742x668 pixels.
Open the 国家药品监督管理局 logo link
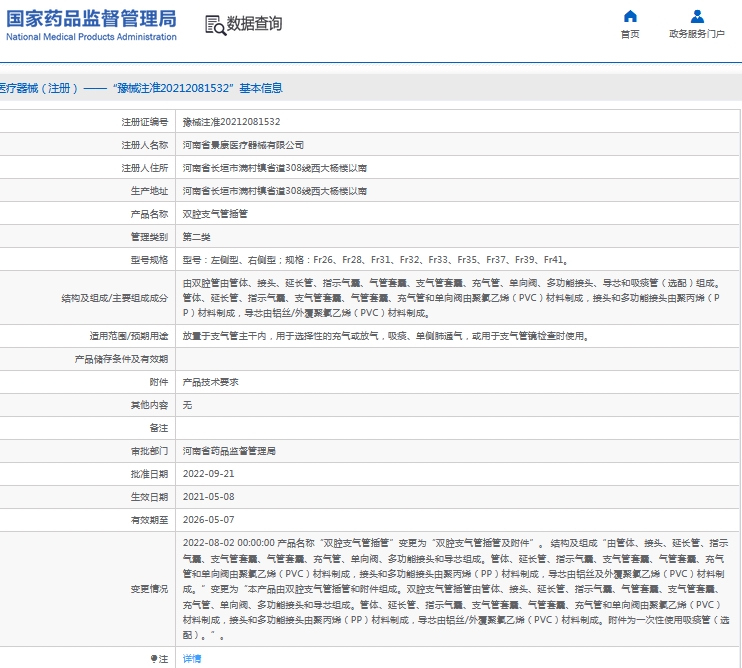(91, 25)
